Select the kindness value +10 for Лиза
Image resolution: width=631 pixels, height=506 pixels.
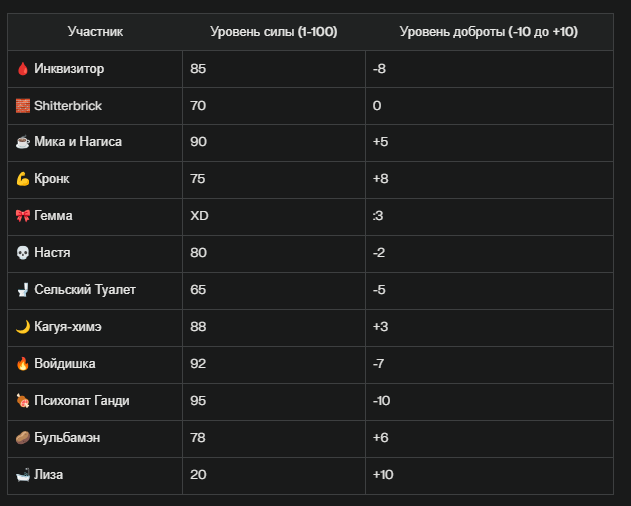click(x=383, y=475)
